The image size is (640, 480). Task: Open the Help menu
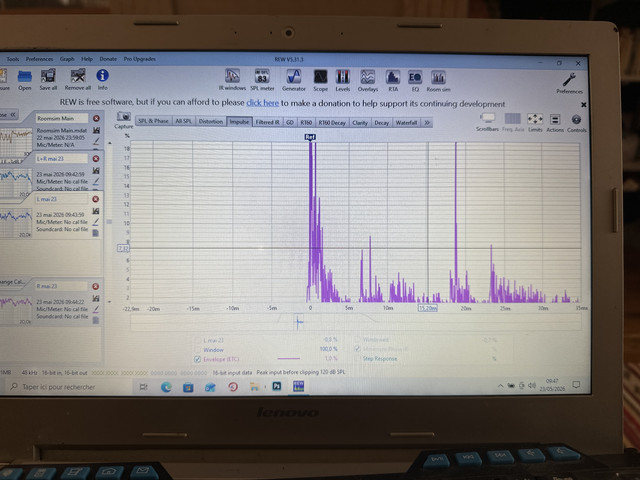point(87,59)
